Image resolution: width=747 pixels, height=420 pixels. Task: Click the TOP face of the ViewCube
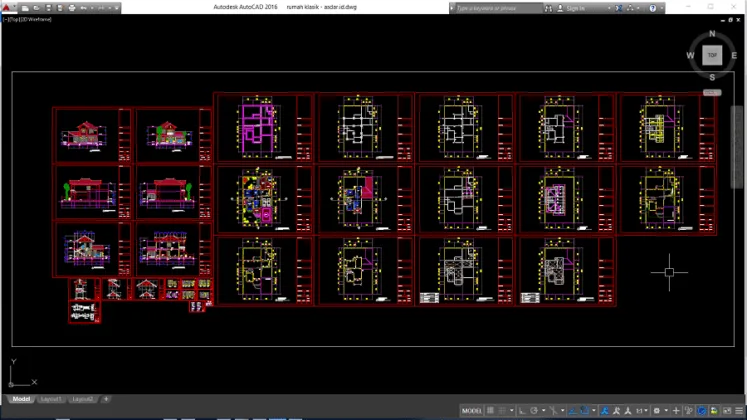click(x=712, y=55)
